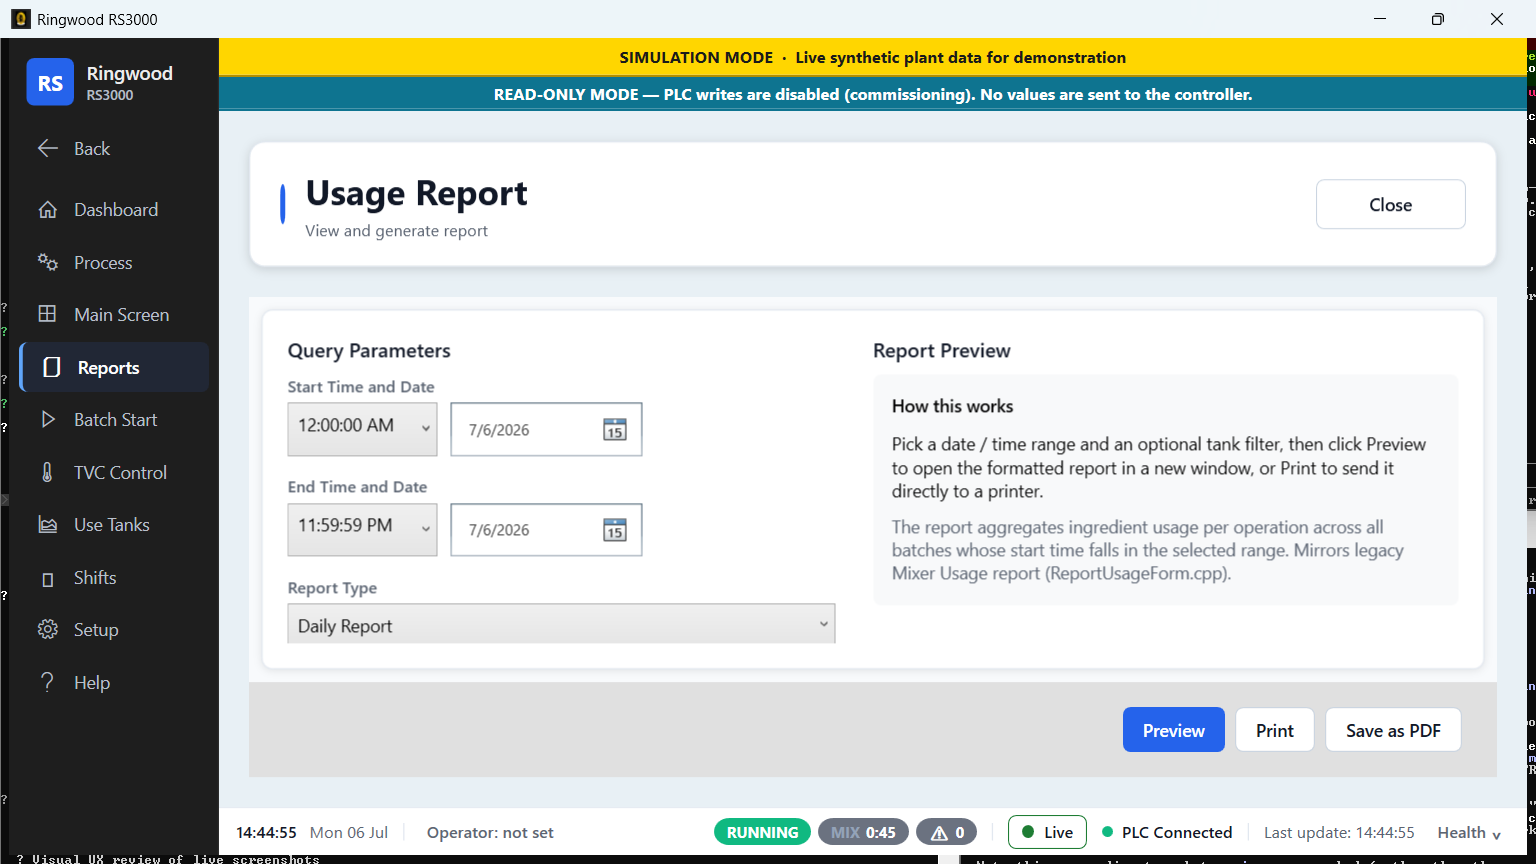
Task: Click Operator: not set text
Action: point(490,832)
